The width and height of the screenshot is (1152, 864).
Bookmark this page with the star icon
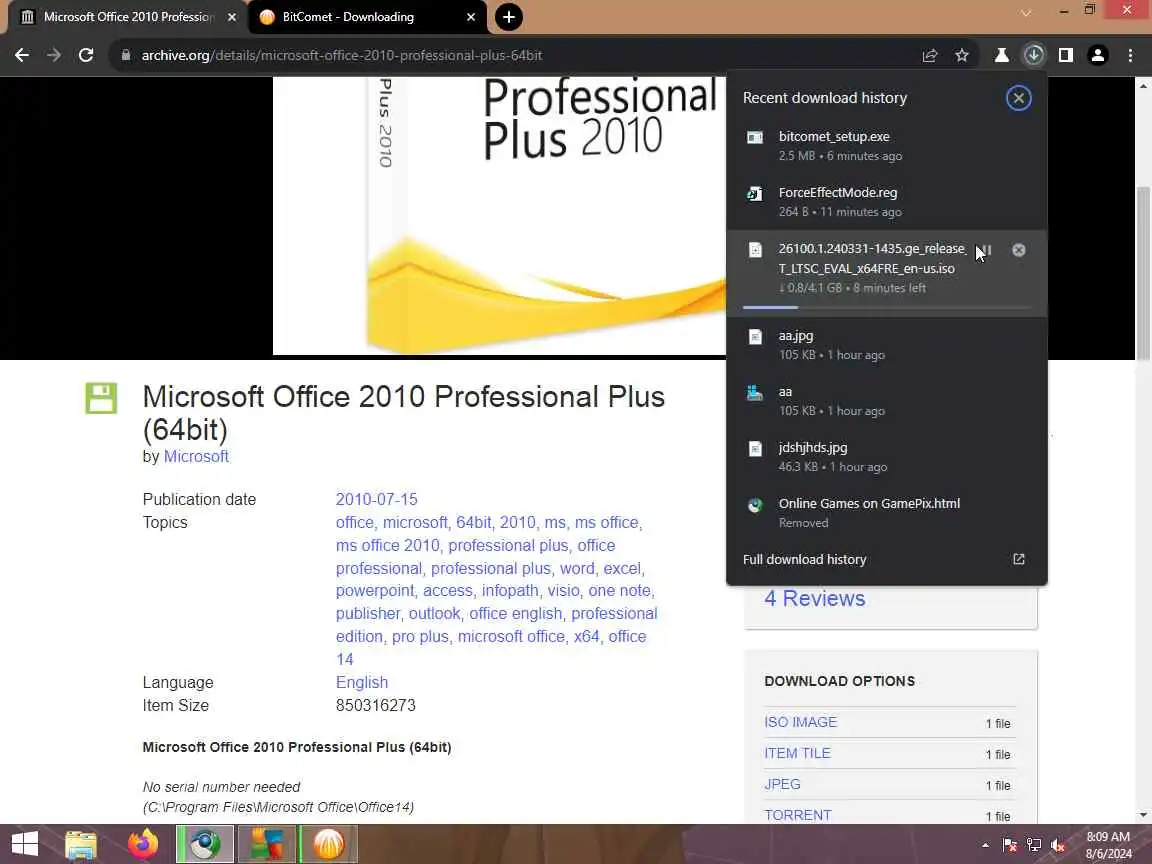coord(962,55)
